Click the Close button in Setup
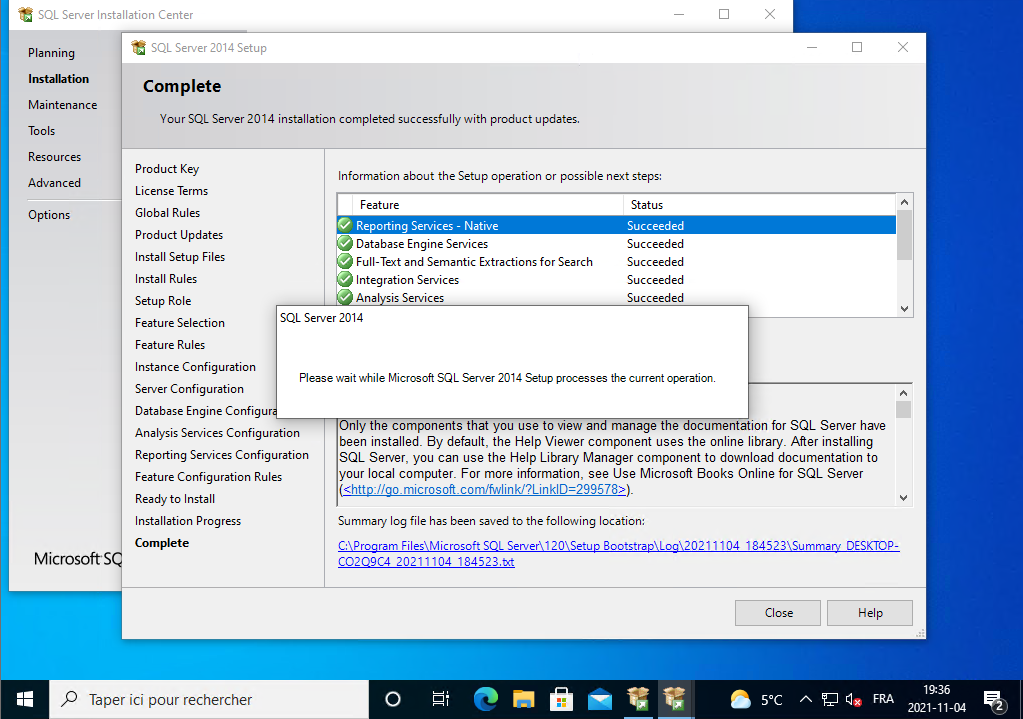The image size is (1023, 719). point(778,613)
